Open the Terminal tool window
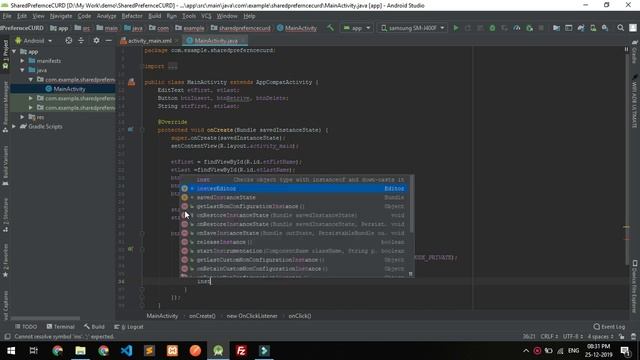The height and width of the screenshot is (360, 640). (60, 327)
